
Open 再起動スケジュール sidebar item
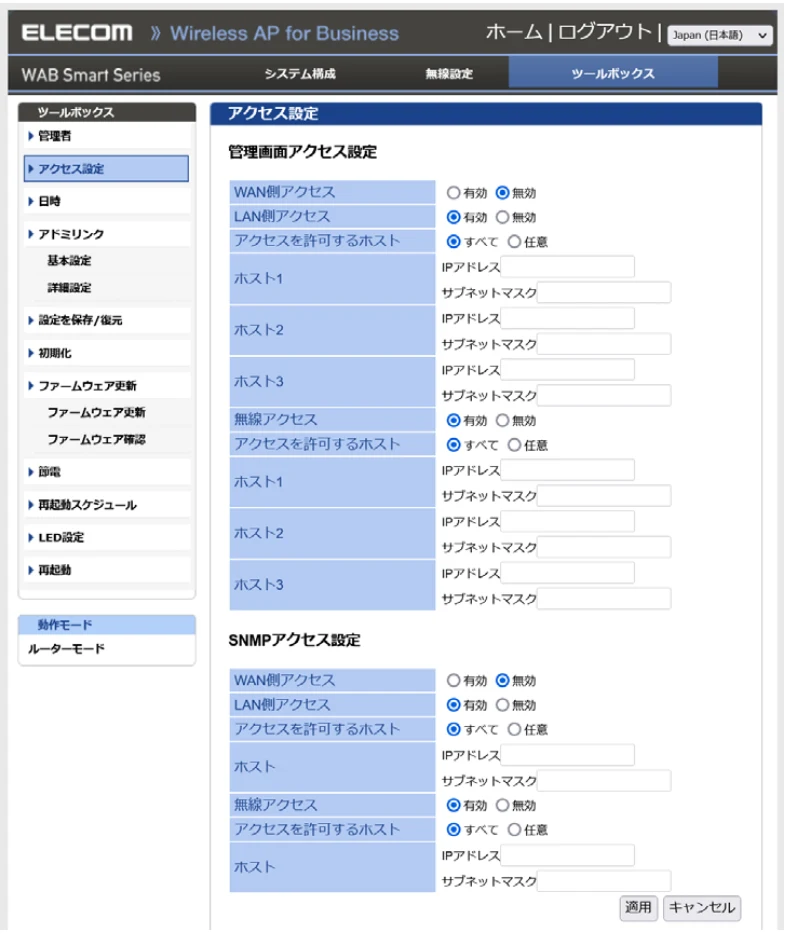coord(107,505)
